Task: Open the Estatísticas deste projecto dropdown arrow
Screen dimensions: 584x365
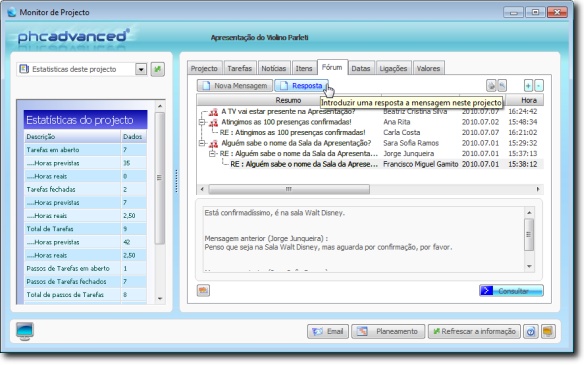Action: (x=141, y=69)
